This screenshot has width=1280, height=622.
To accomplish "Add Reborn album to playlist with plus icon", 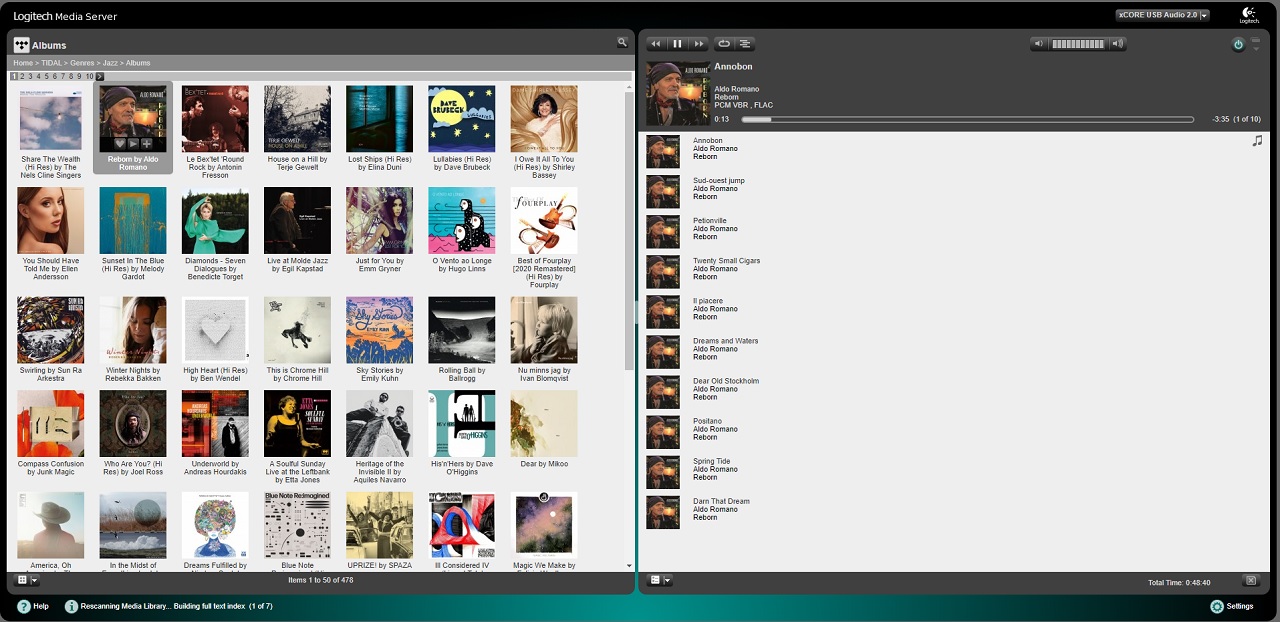I will 146,144.
